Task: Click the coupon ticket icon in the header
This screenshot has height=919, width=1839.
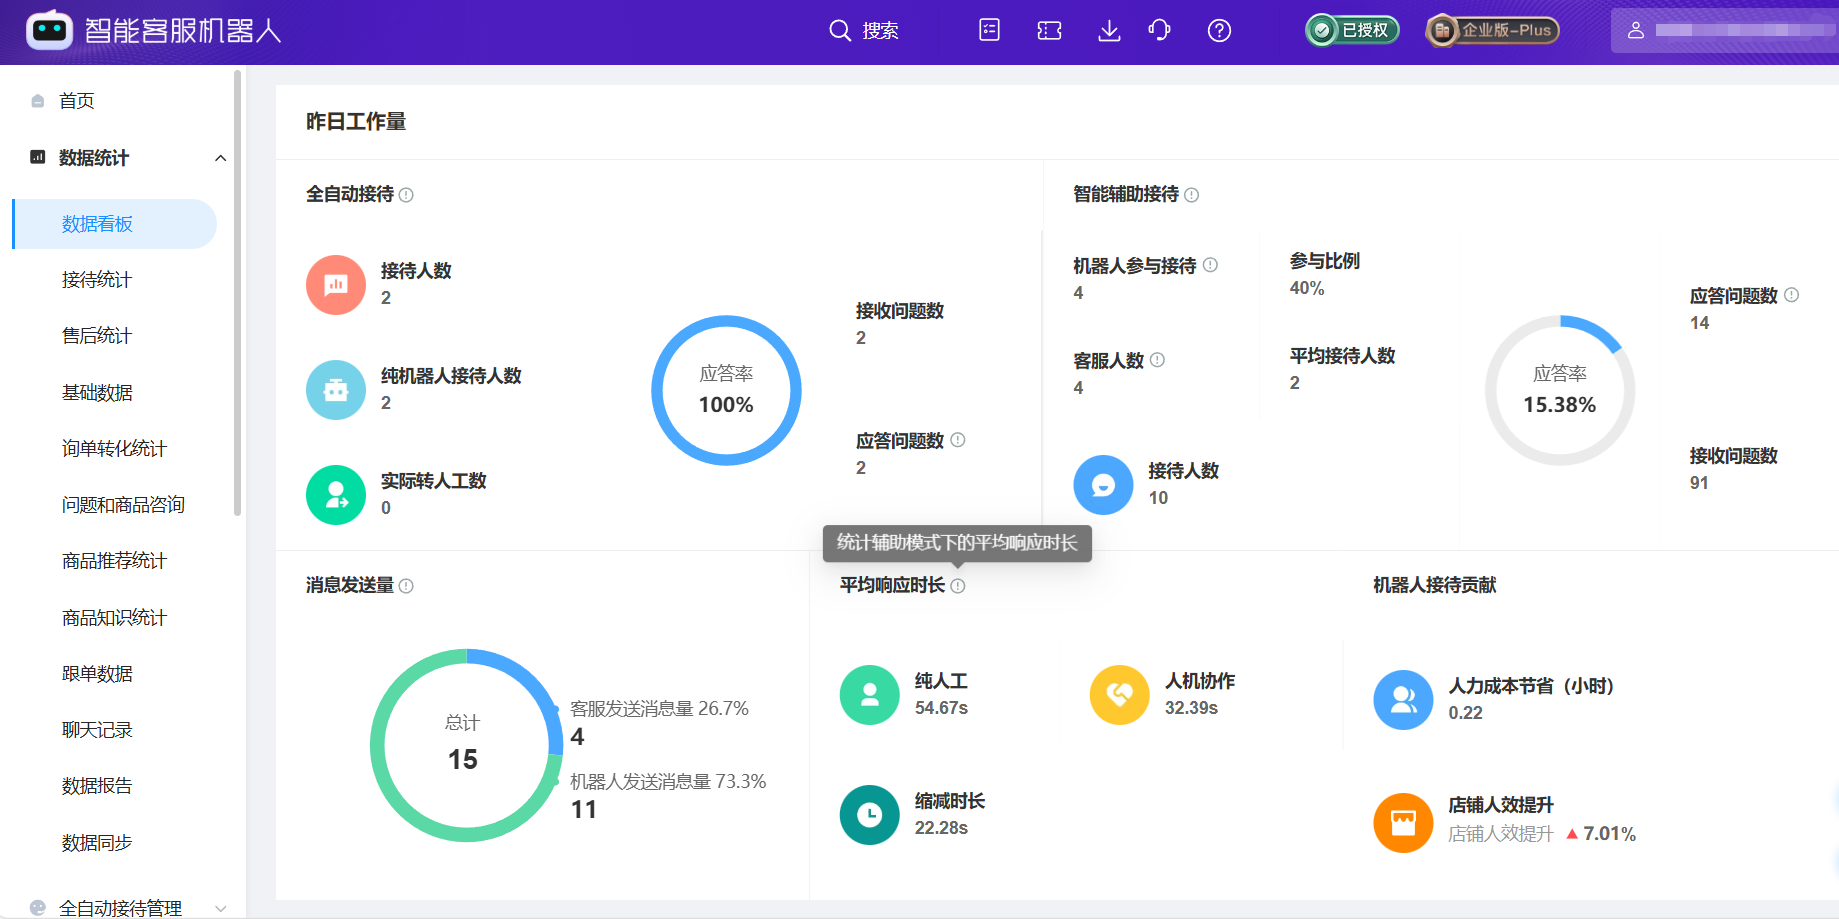Action: click(1049, 31)
